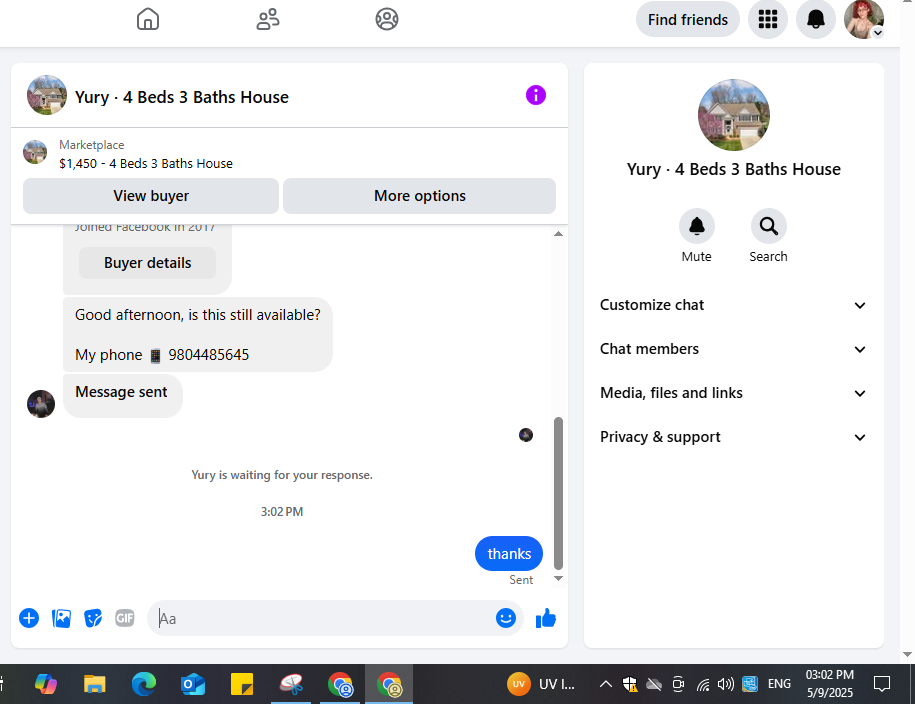Click the chat scrollbar thumb
The height and width of the screenshot is (704, 915).
tap(558, 493)
